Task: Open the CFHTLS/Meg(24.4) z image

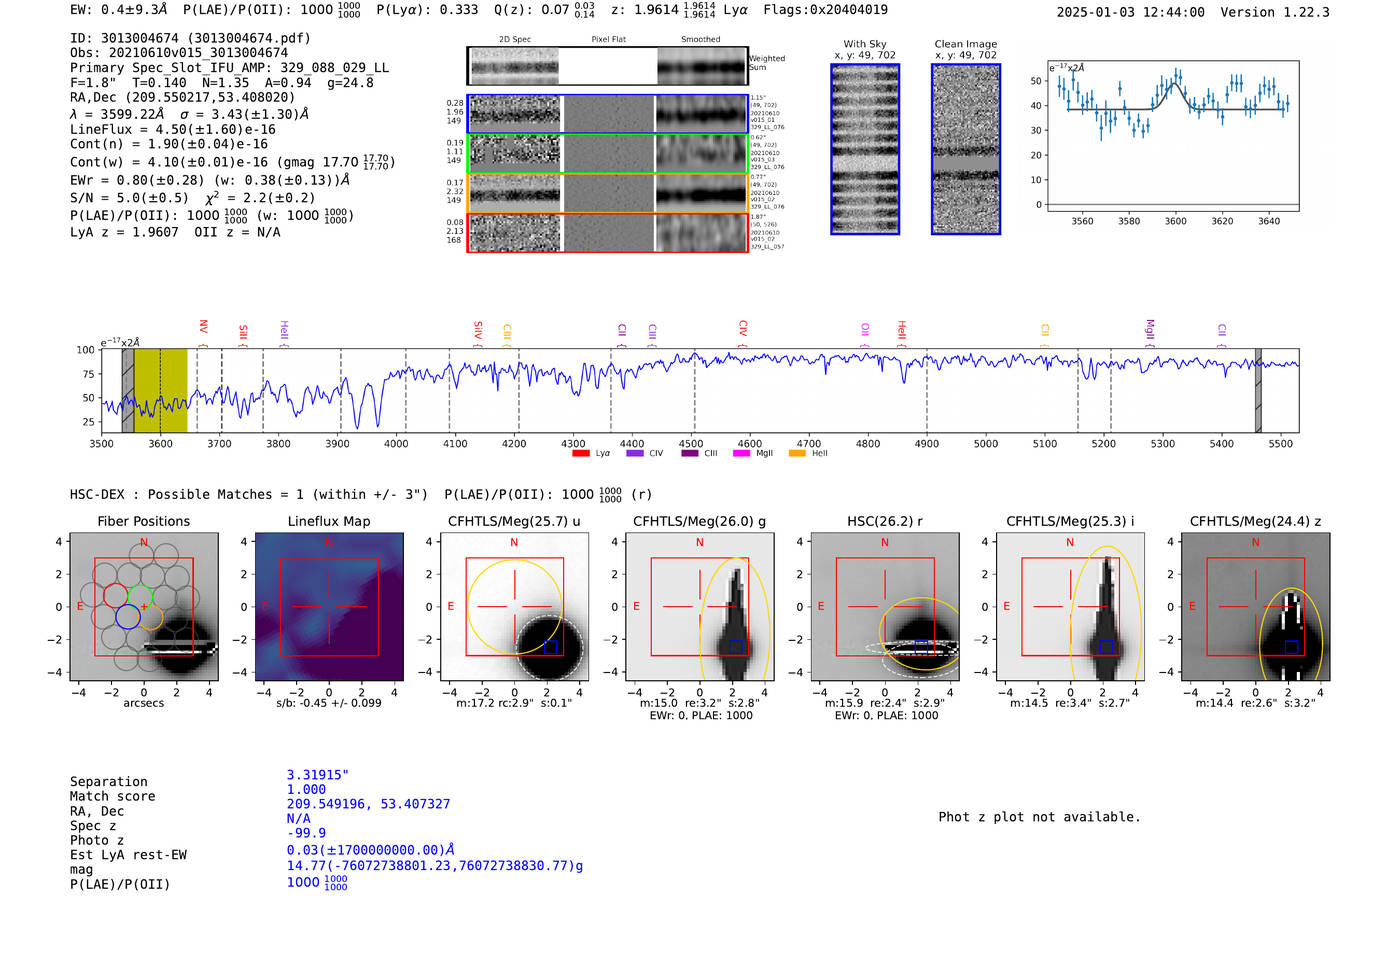Action: [1255, 607]
